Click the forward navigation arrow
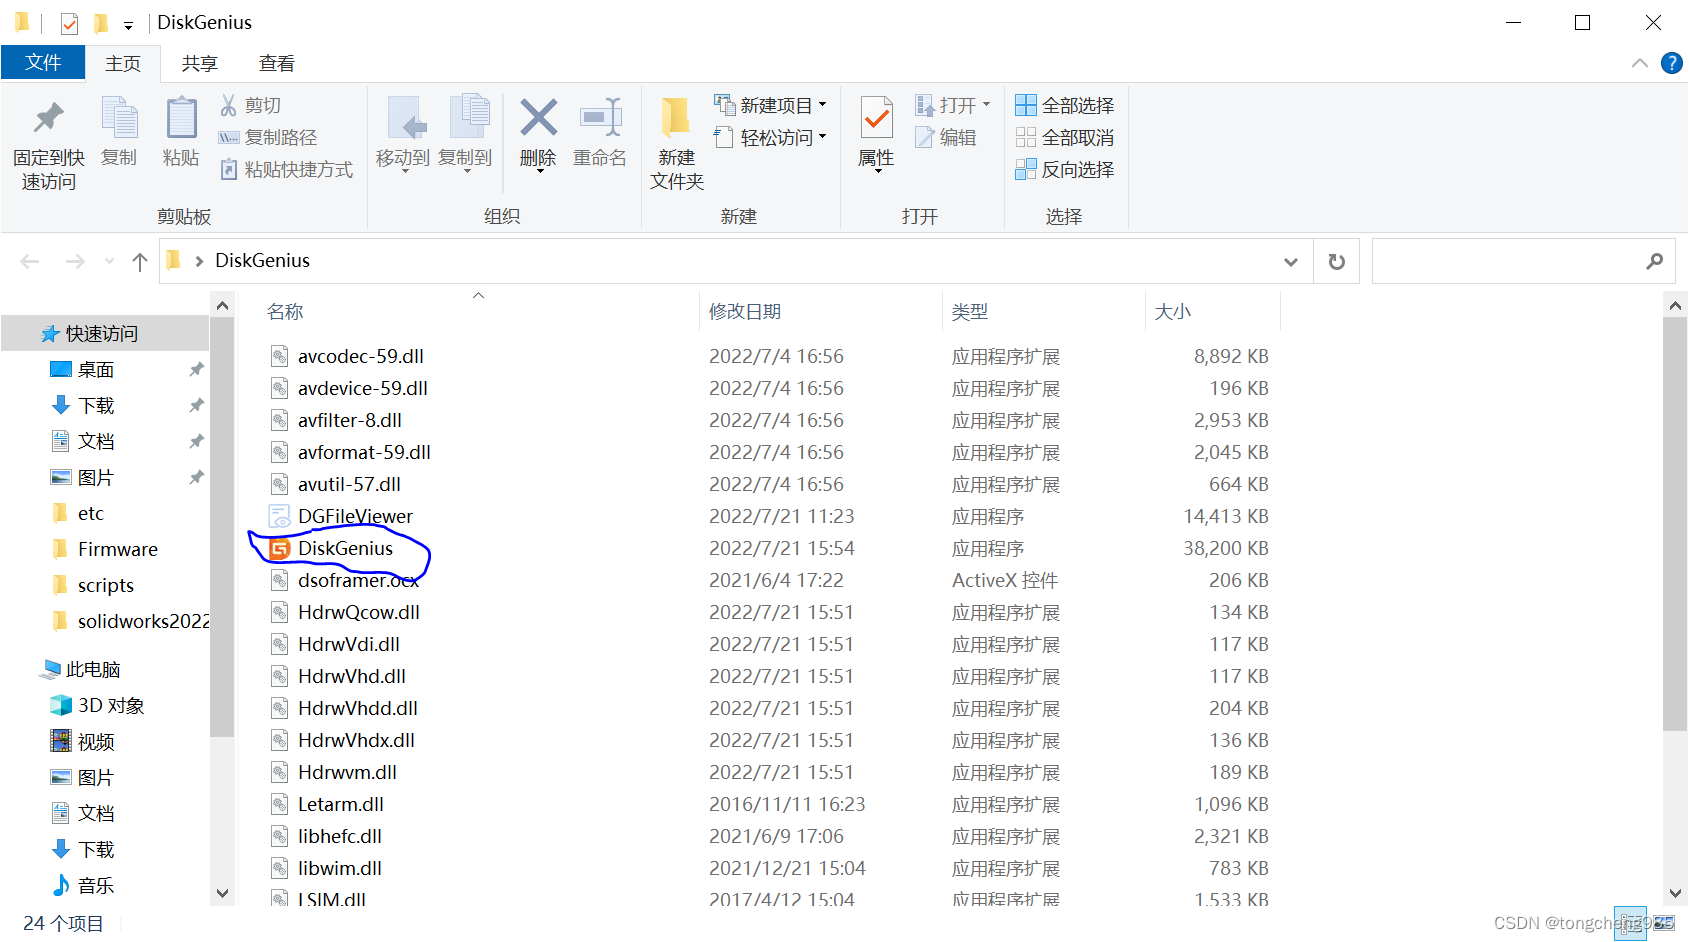1689x942 pixels. (x=75, y=262)
